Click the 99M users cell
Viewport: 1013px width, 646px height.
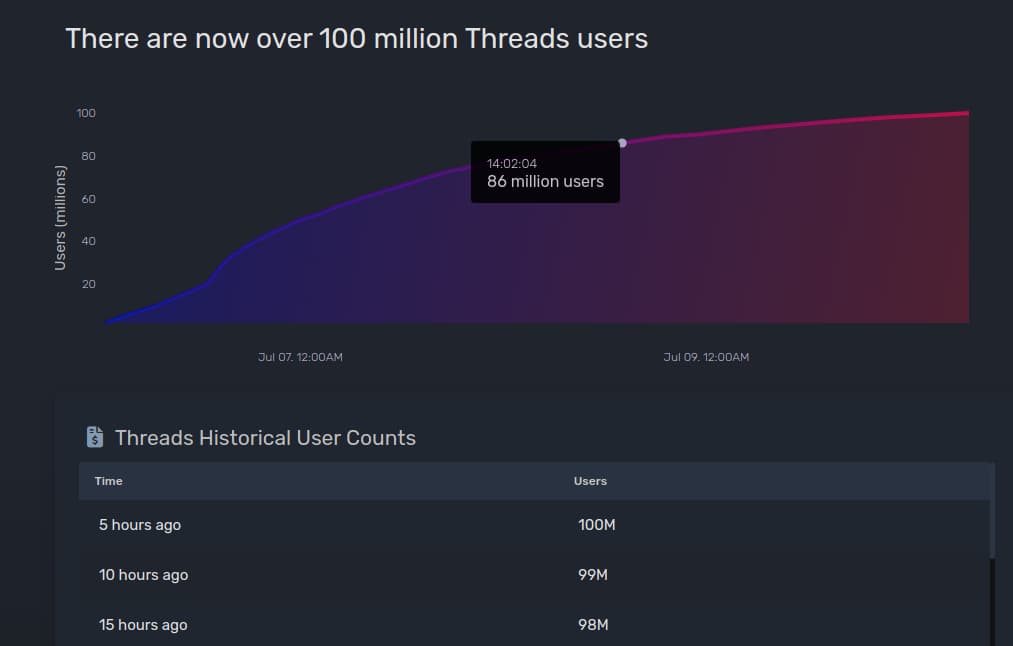coord(593,575)
